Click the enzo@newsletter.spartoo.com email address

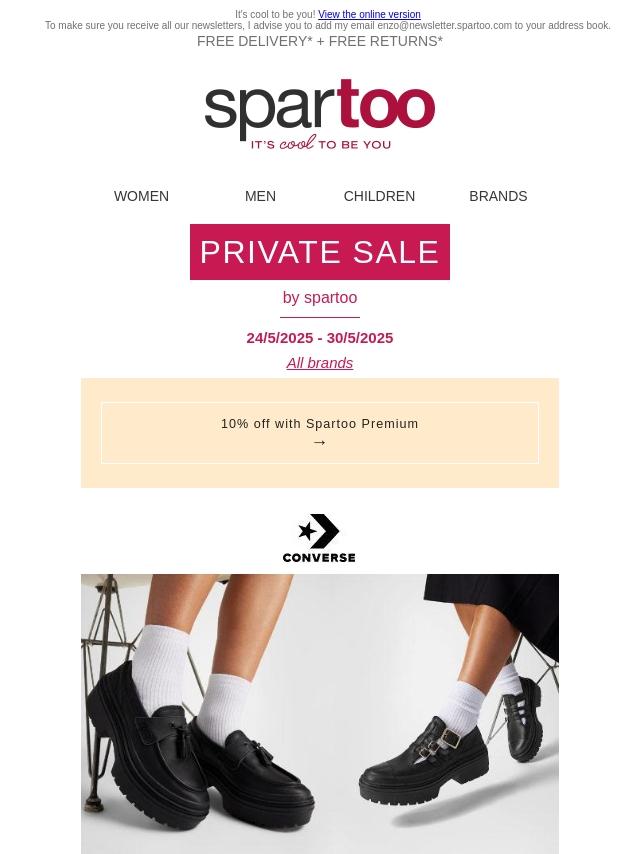pyautogui.click(x=444, y=26)
